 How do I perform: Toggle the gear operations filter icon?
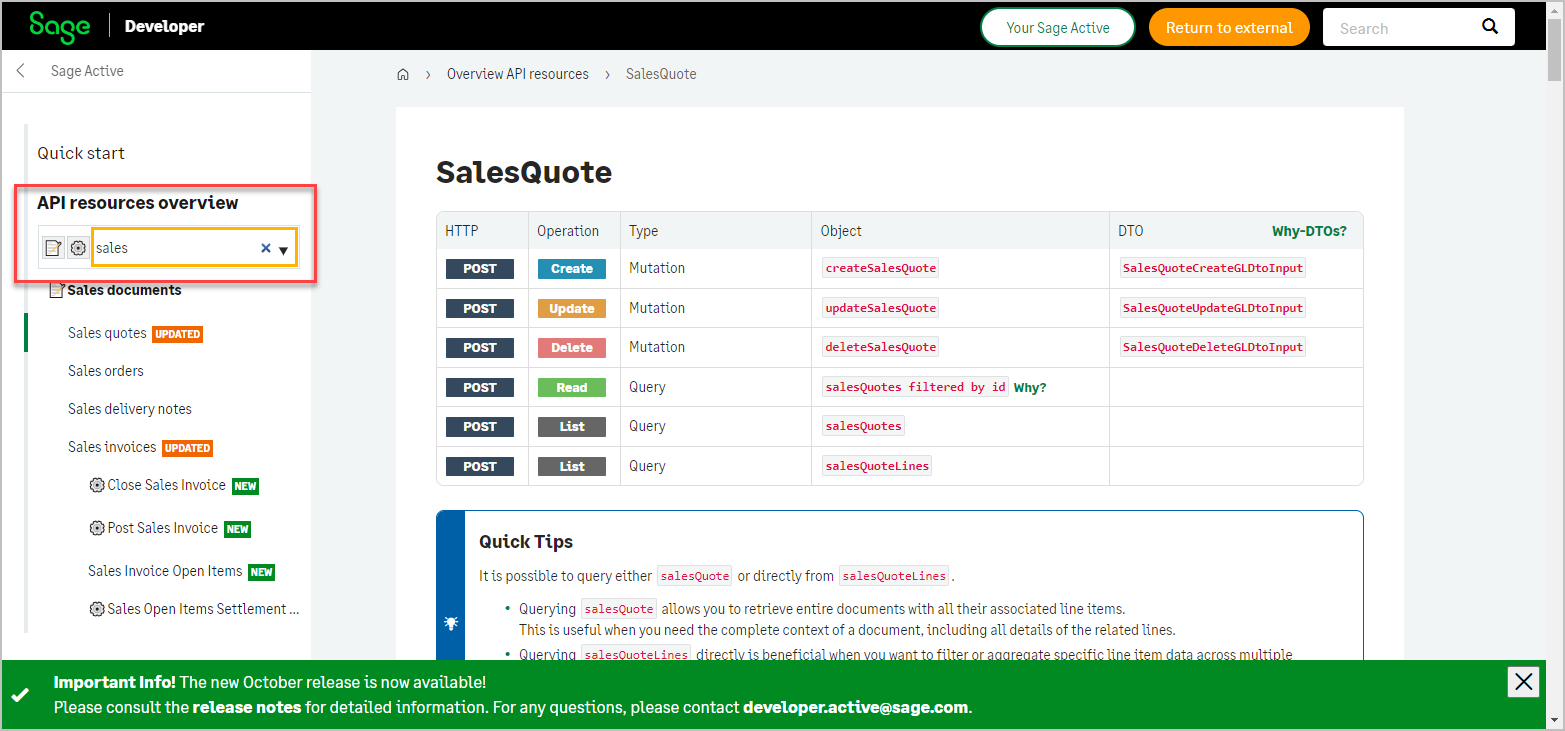pyautogui.click(x=78, y=248)
